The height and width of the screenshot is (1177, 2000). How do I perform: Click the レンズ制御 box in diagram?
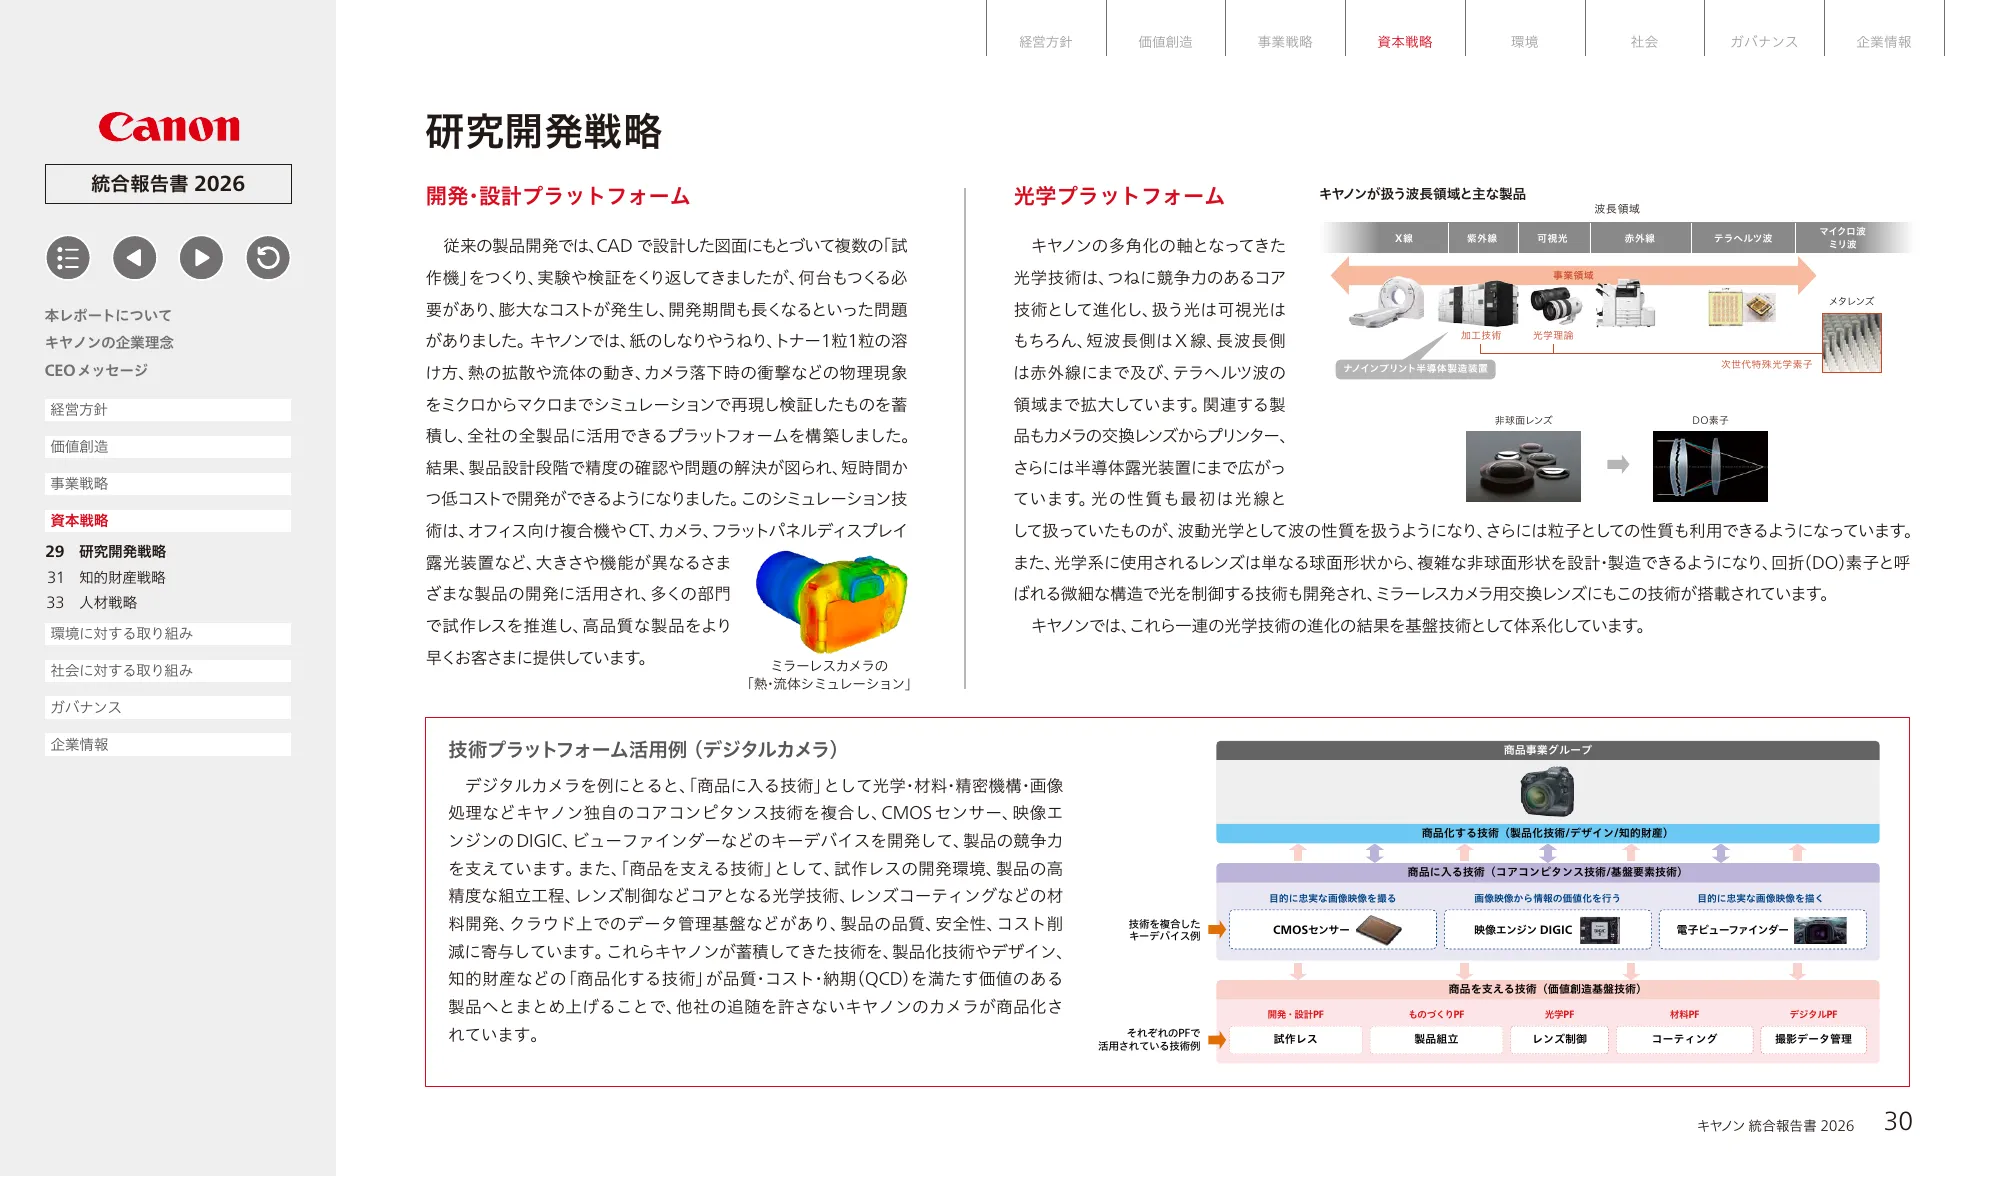click(1560, 1040)
